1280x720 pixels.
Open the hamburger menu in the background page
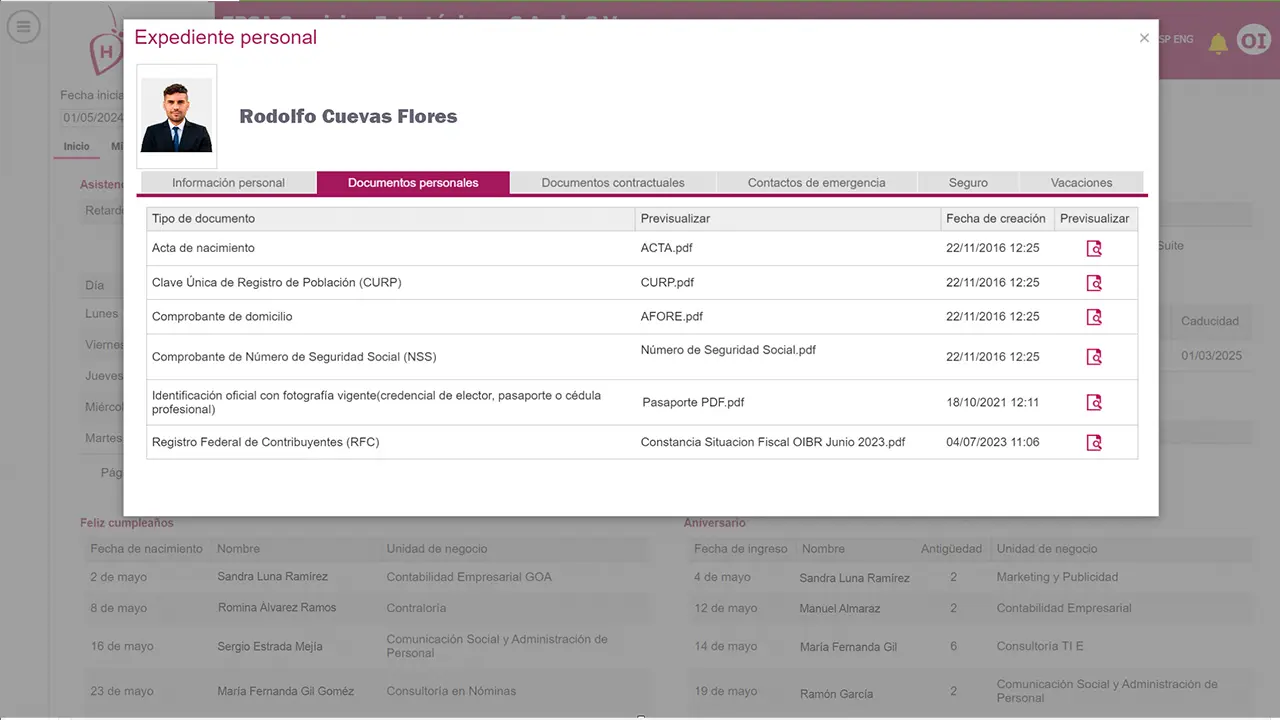23,26
